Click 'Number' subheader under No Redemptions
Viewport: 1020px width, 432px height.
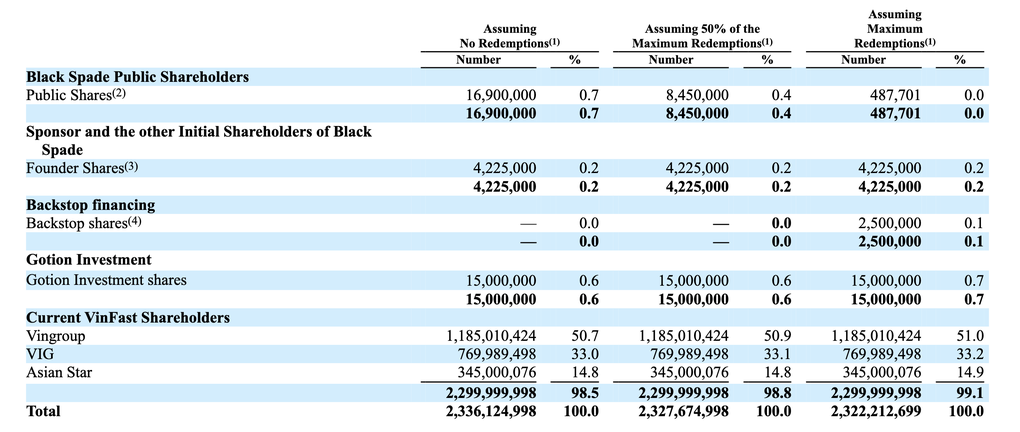[x=478, y=60]
